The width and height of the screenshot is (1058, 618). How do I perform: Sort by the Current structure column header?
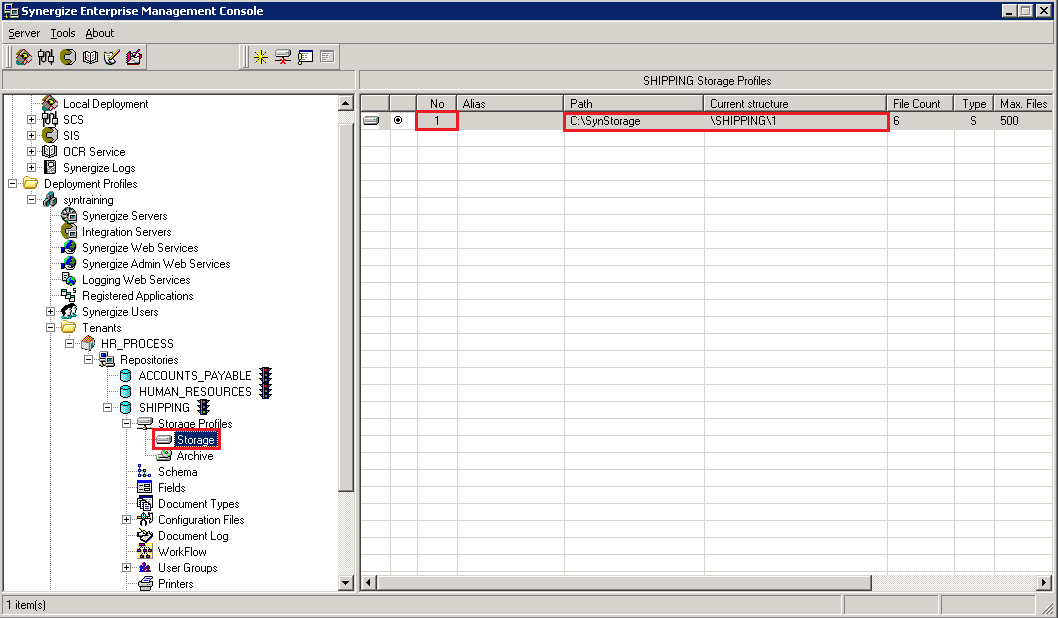click(795, 103)
